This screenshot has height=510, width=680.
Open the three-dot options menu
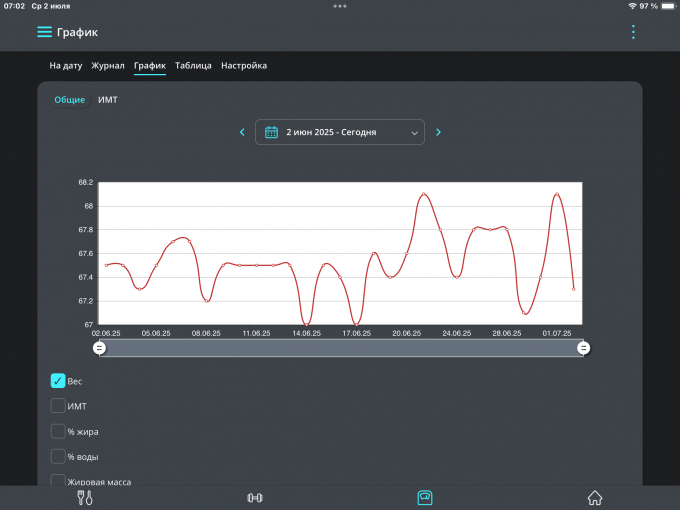coord(633,32)
